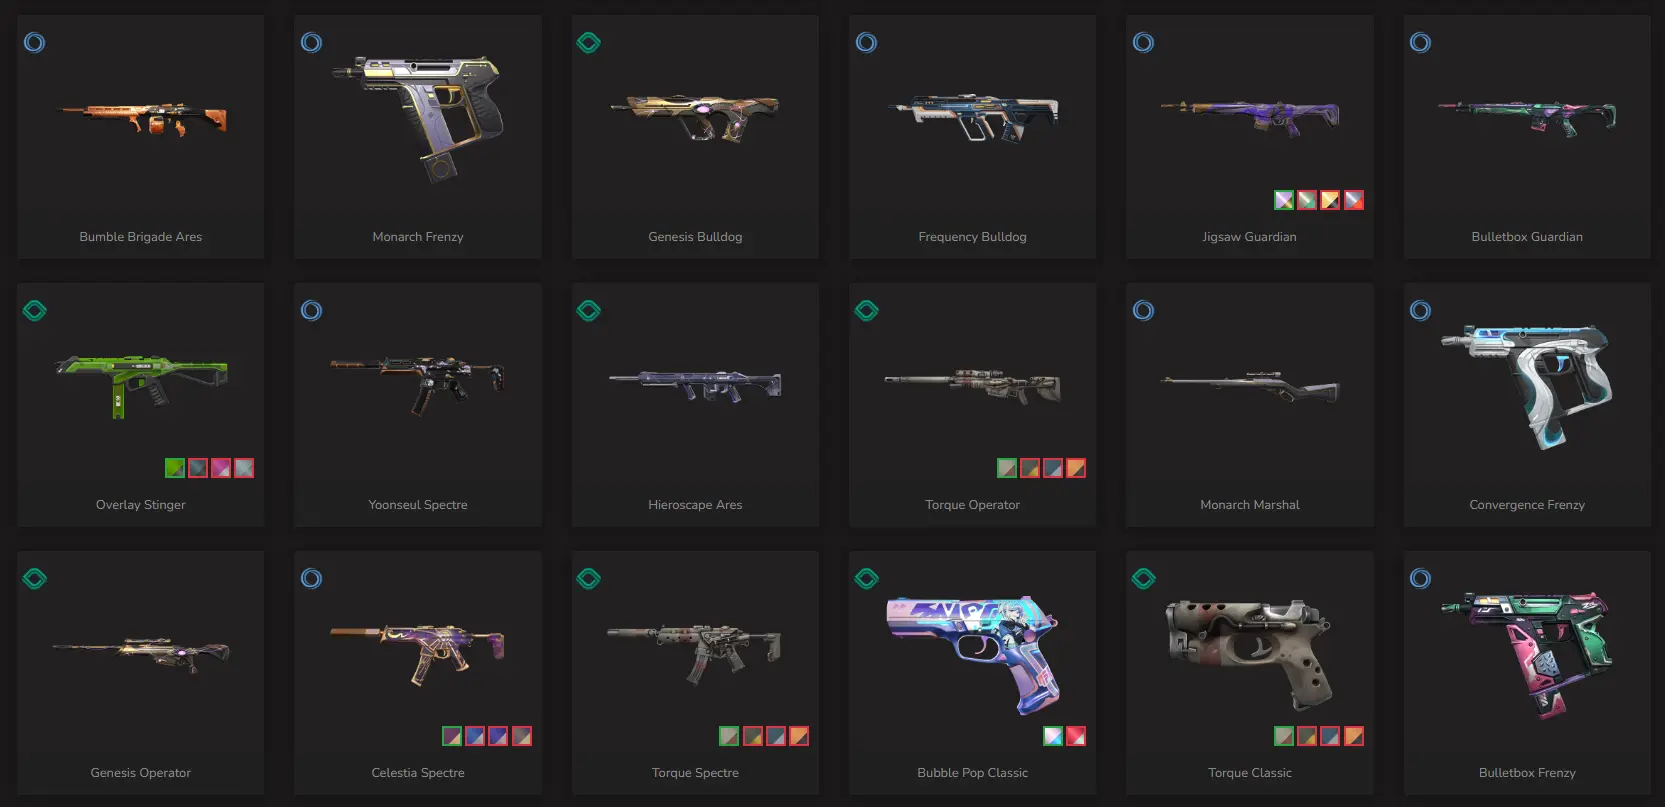
Task: Click the tier icon on Overlay Stinger card
Action: (34, 310)
